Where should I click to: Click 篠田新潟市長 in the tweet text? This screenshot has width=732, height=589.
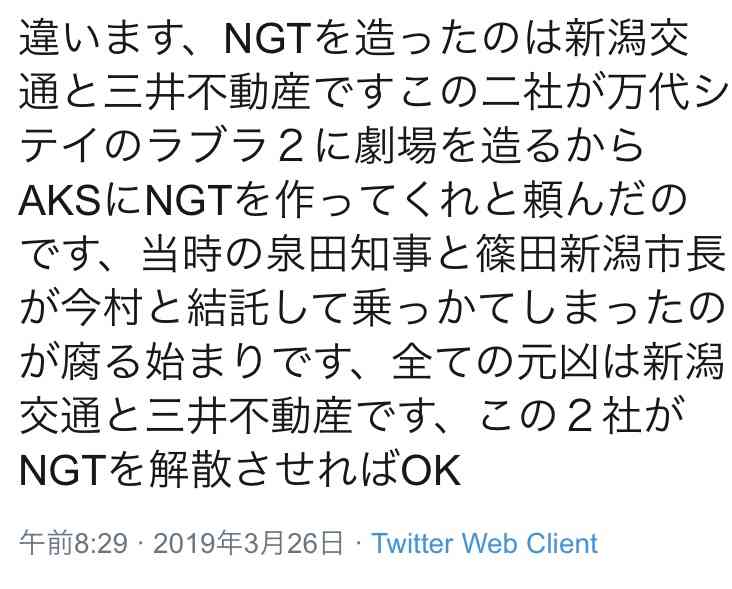[601, 254]
